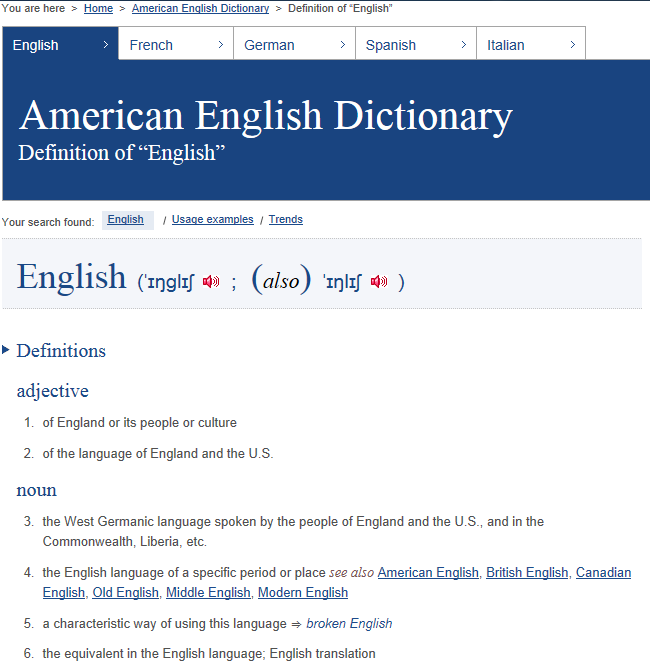The image size is (650, 672).
Task: Click definition "of the language of England and the U.S."
Action: (158, 453)
